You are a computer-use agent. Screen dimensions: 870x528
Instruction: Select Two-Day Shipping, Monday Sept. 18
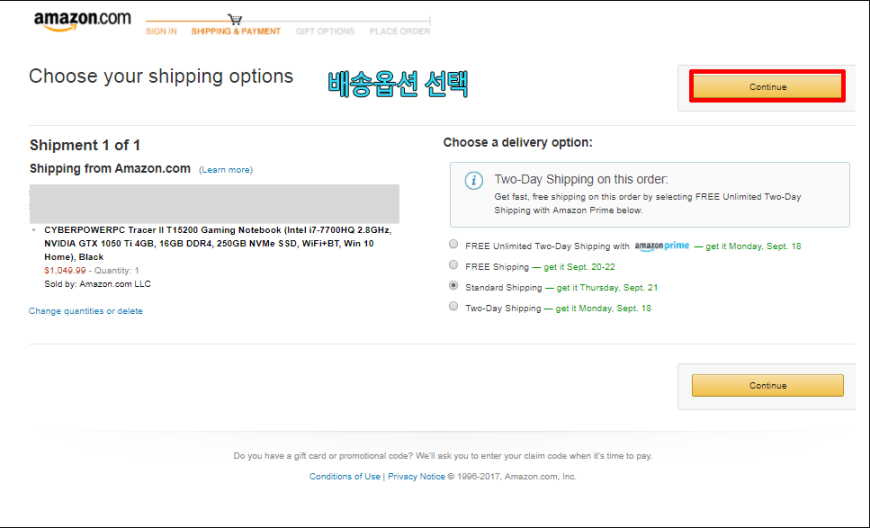point(454,306)
